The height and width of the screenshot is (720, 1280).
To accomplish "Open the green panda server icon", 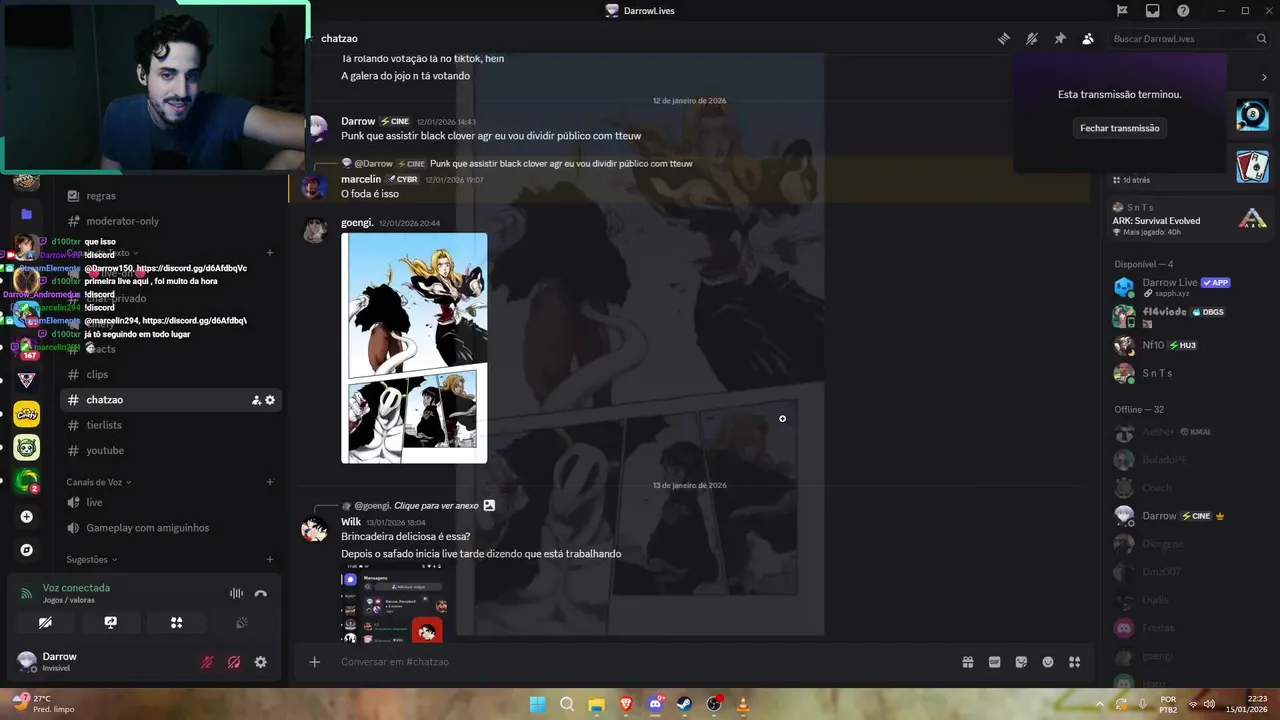I will coord(27,448).
